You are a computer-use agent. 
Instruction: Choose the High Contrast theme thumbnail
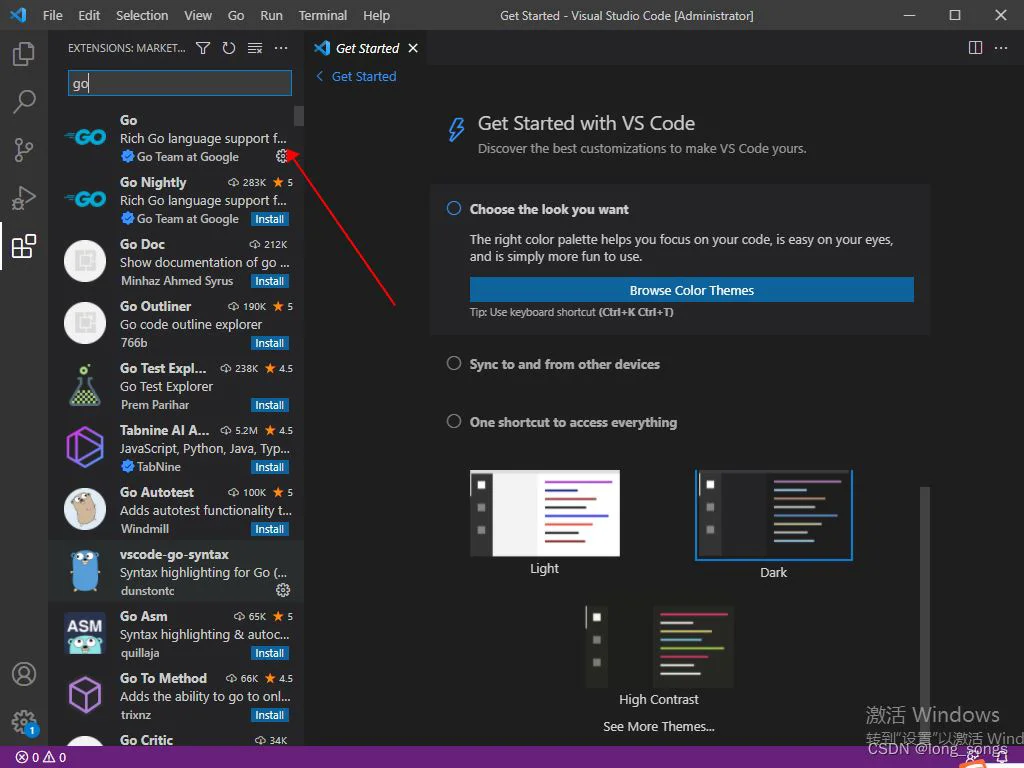point(660,647)
